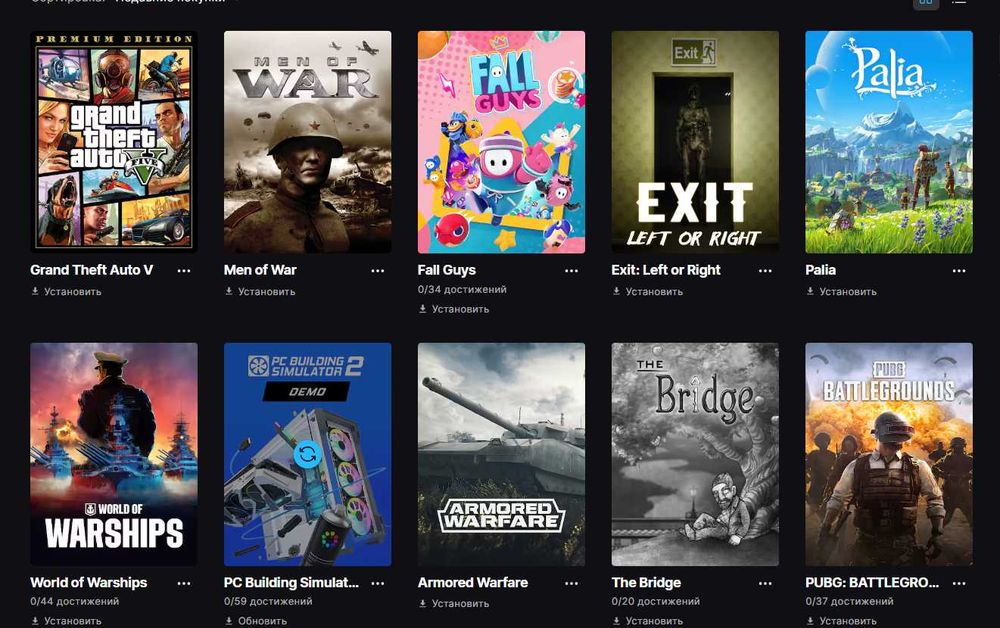This screenshot has height=628, width=1000.
Task: Open the three-dot menu for Men of War
Action: coord(378,270)
